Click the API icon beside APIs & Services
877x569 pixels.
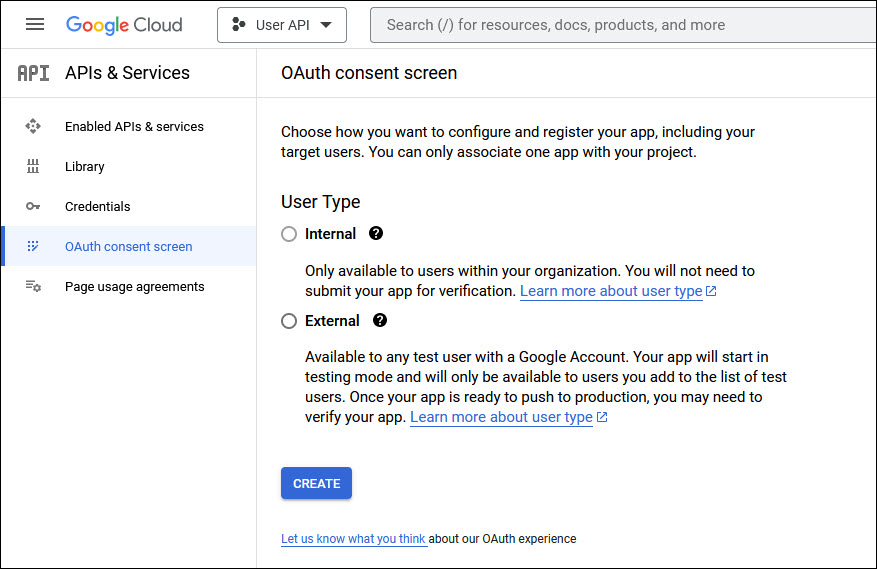(x=33, y=73)
